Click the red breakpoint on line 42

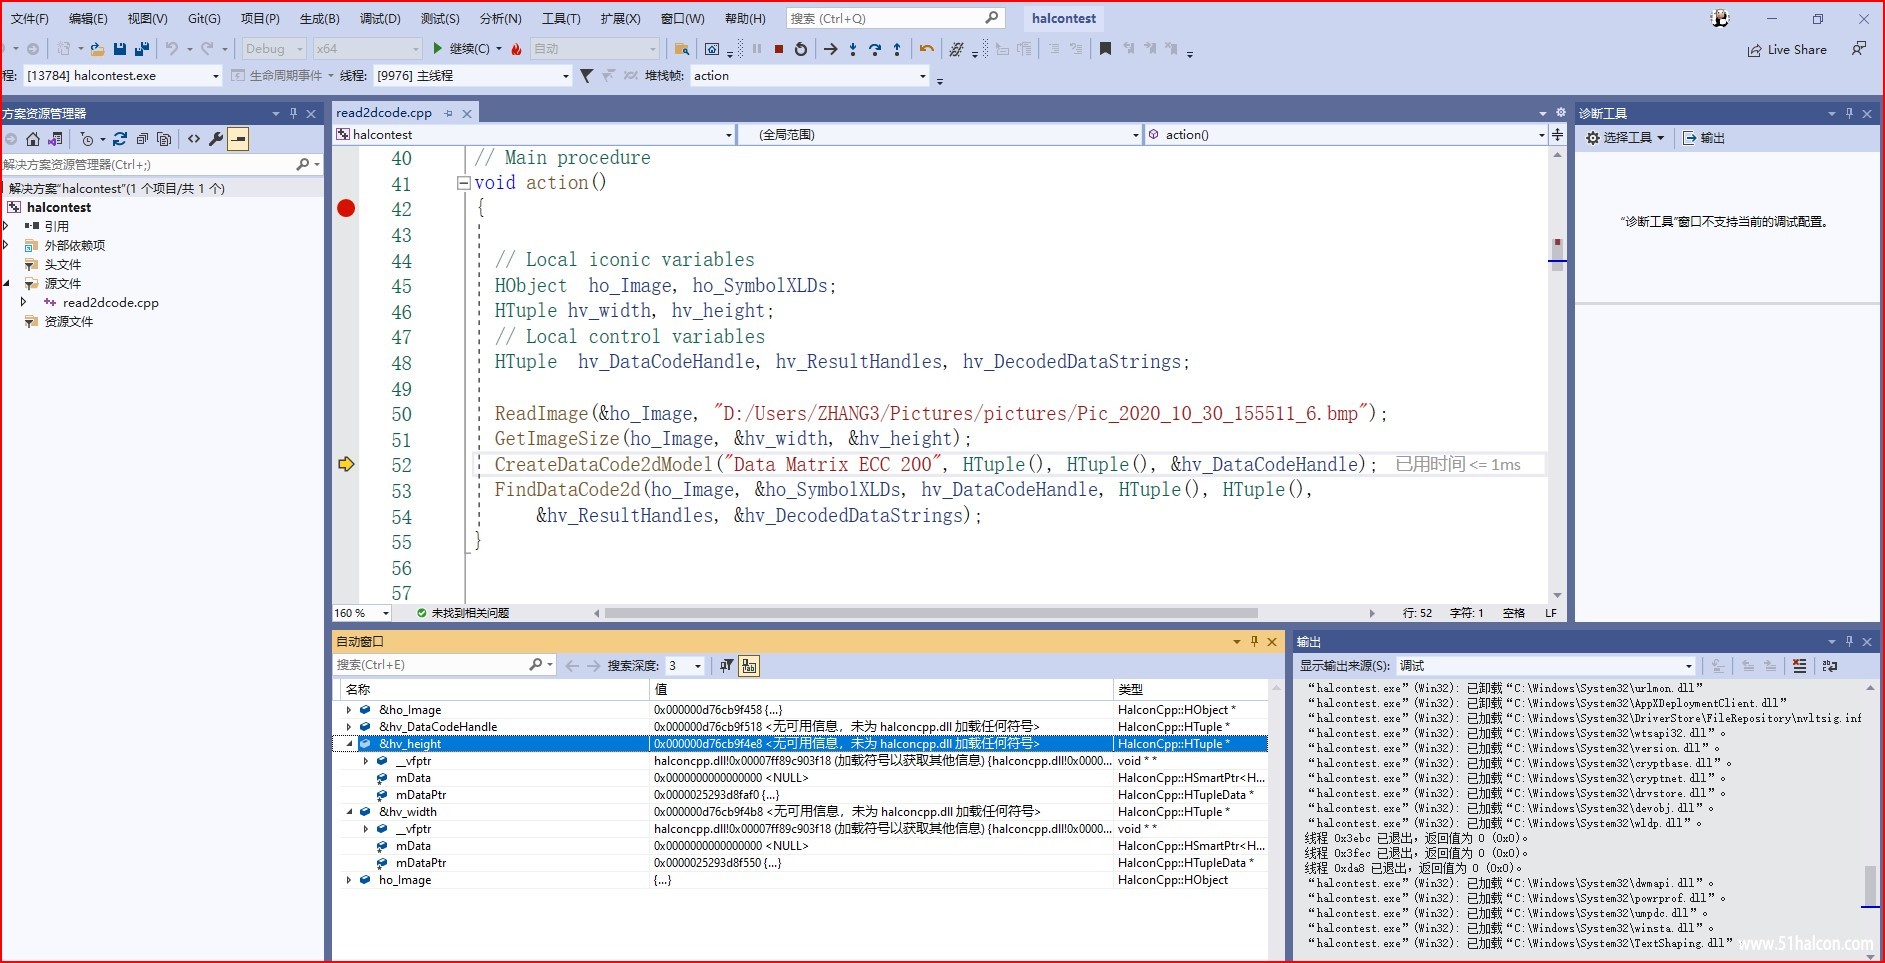[x=346, y=208]
